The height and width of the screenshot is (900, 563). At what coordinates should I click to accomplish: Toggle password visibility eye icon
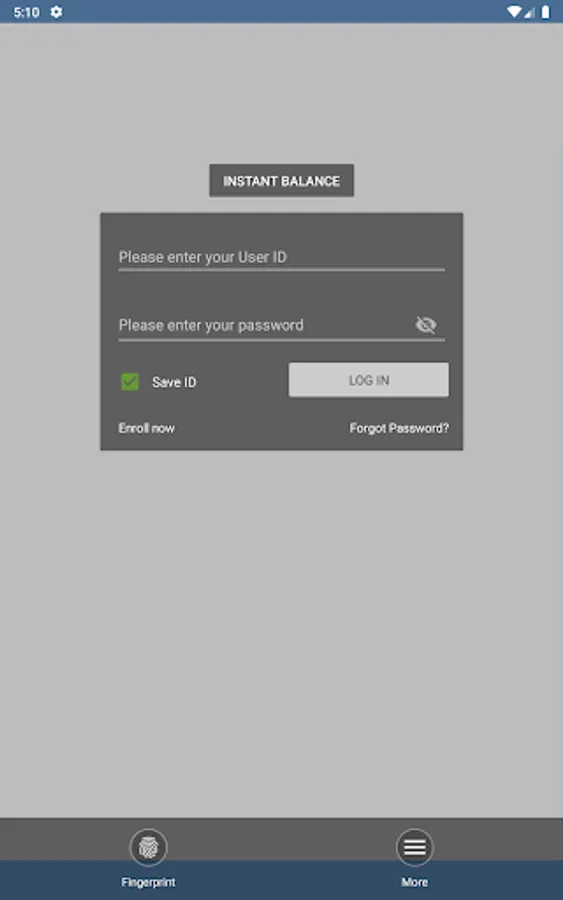pyautogui.click(x=426, y=325)
